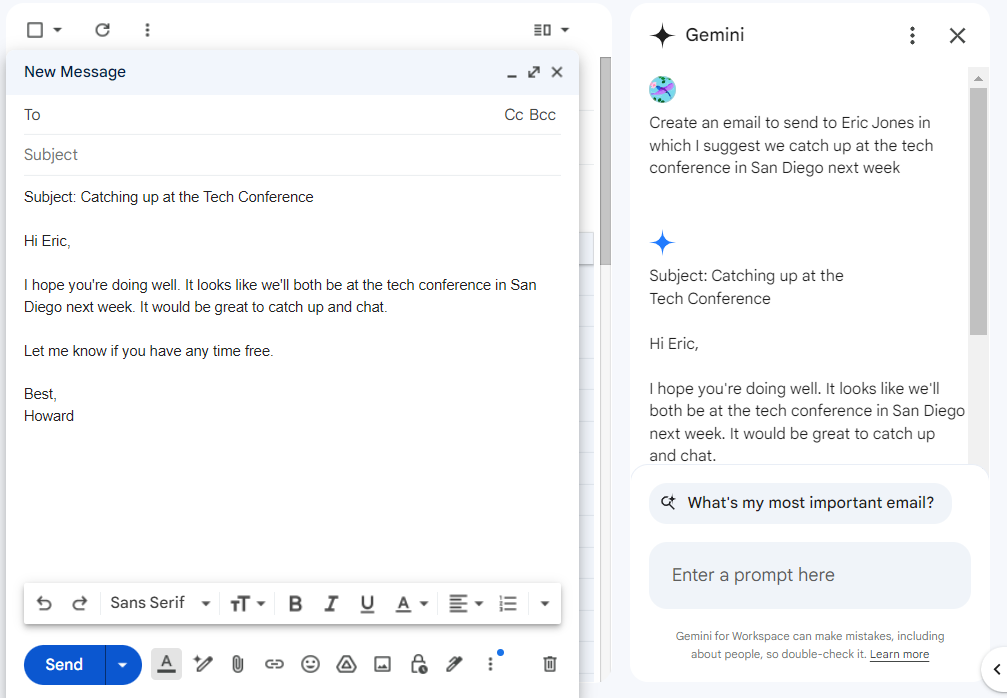
Task: Toggle bold text formatting
Action: click(295, 604)
